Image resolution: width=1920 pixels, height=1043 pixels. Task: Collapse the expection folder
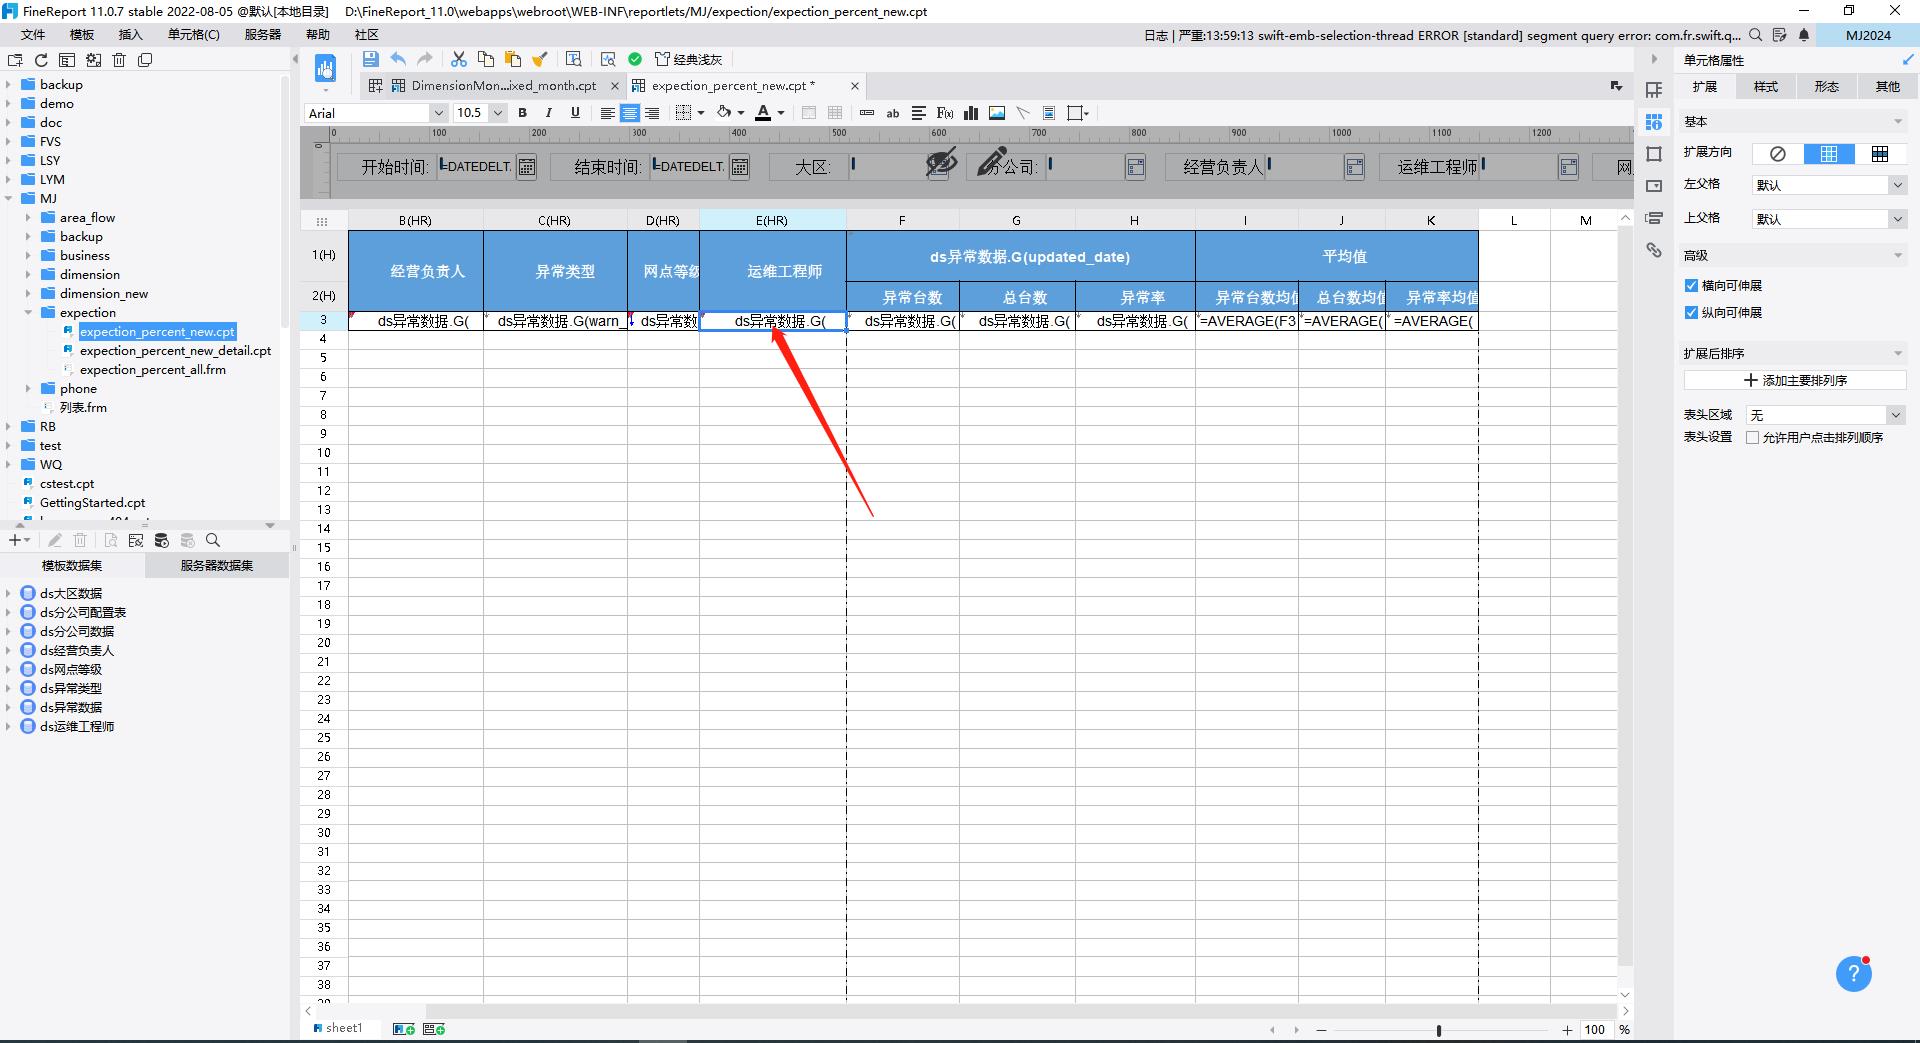(28, 313)
